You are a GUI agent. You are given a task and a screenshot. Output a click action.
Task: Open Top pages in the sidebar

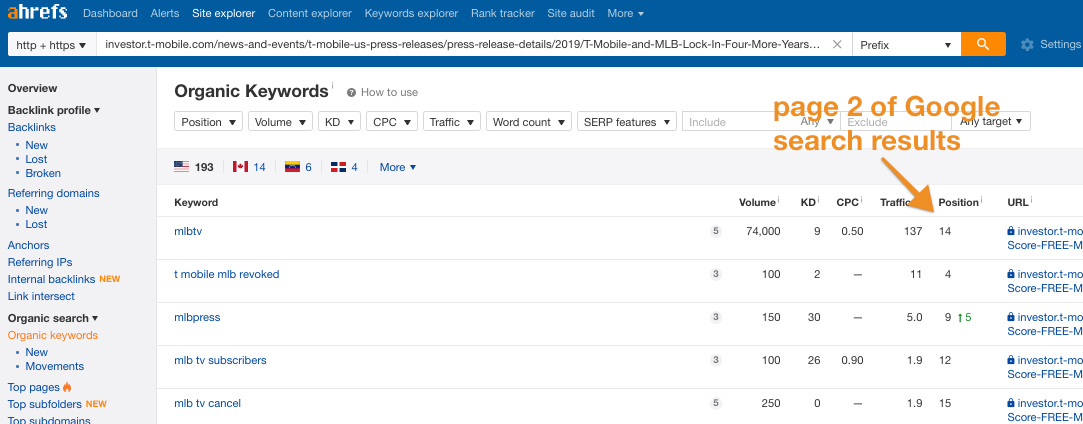tap(33, 387)
